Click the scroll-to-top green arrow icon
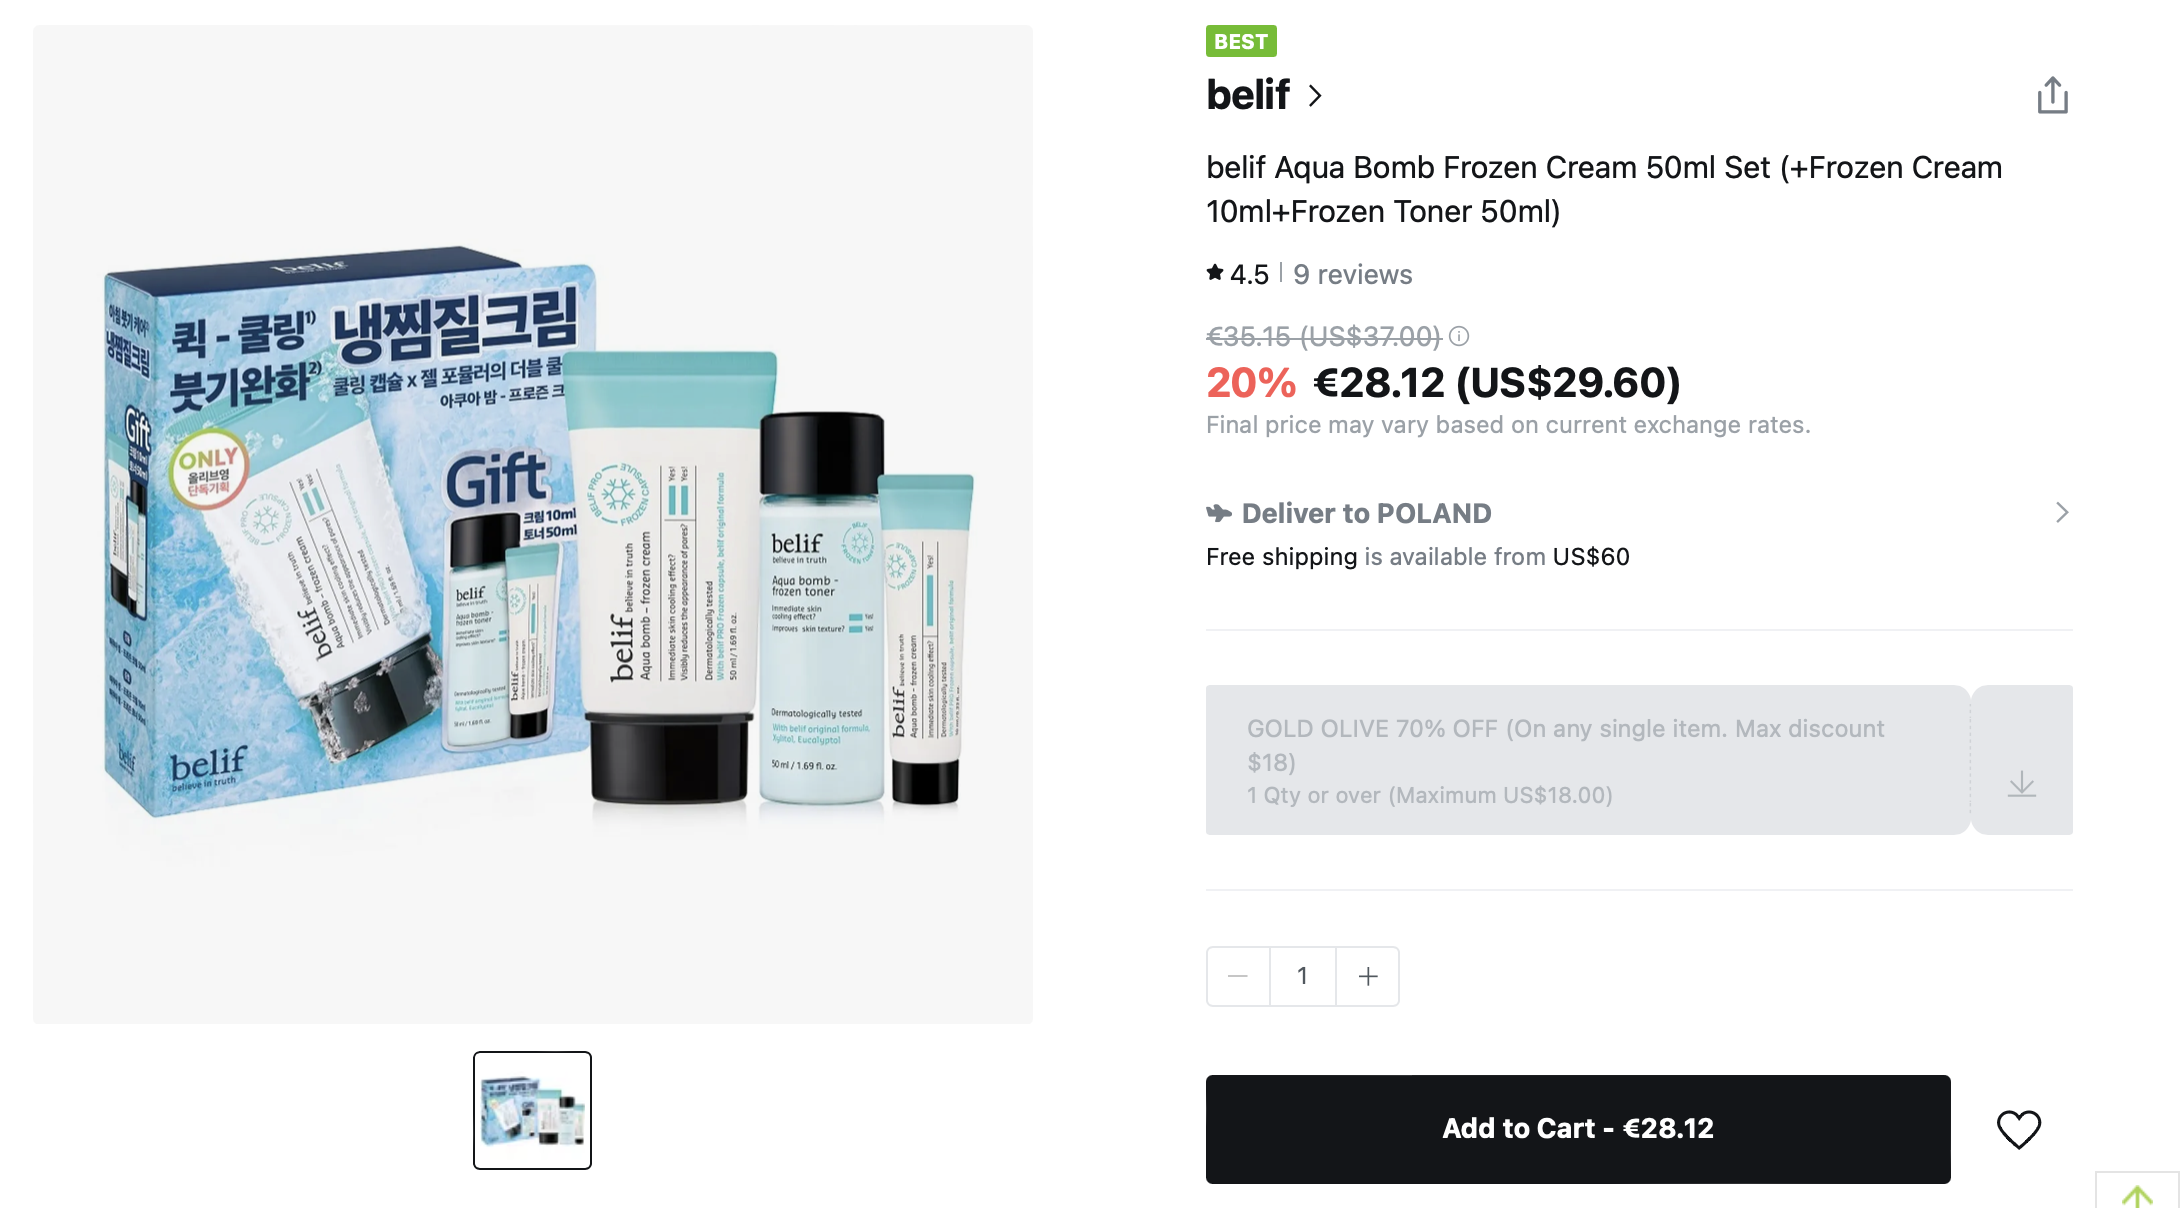The image size is (2184, 1208). click(2137, 1195)
